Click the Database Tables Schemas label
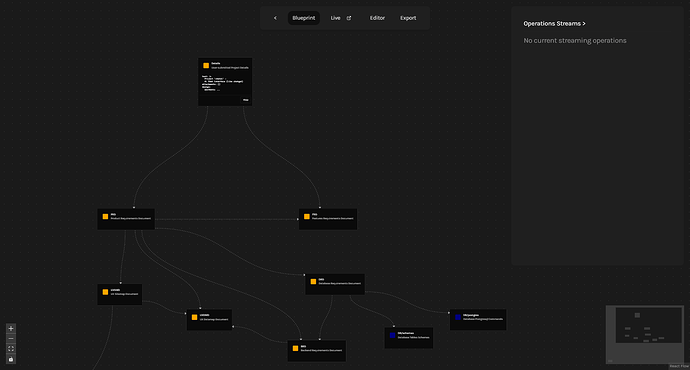Image resolution: width=690 pixels, height=370 pixels. point(413,337)
